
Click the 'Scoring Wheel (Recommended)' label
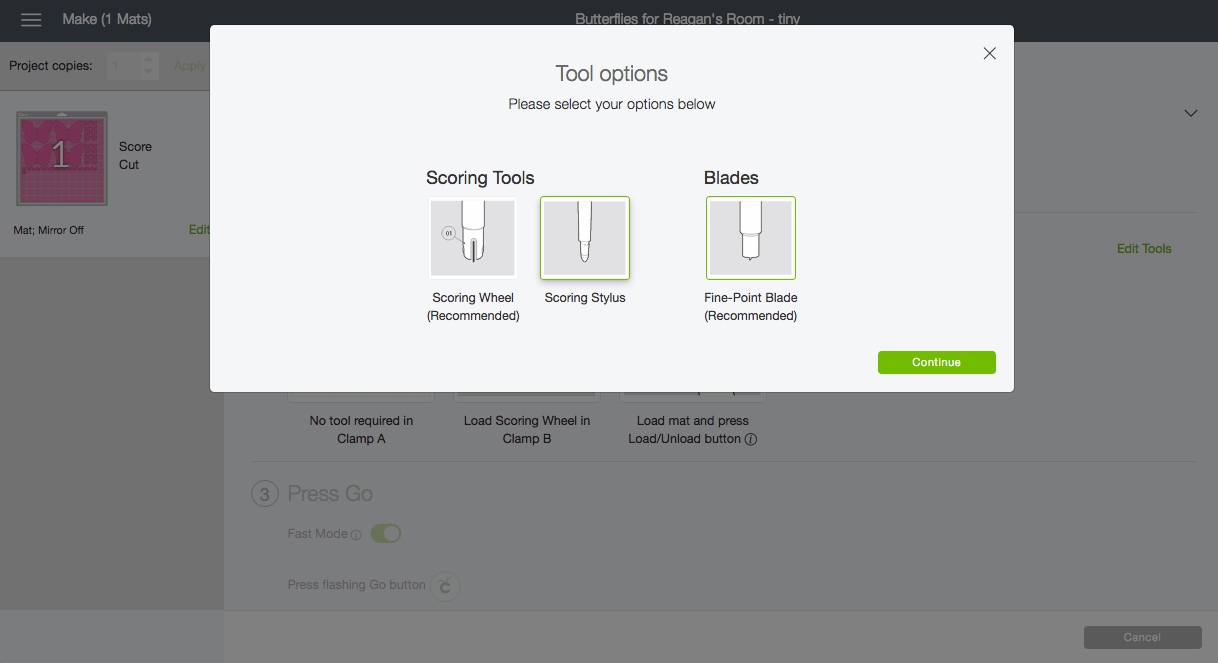point(473,307)
